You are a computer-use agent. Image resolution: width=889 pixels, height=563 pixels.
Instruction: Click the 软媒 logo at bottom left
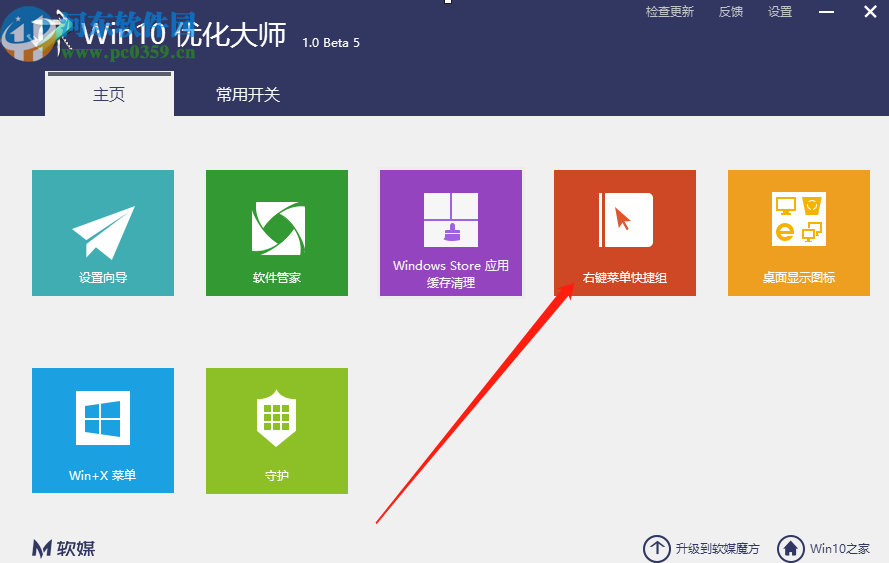click(x=64, y=548)
